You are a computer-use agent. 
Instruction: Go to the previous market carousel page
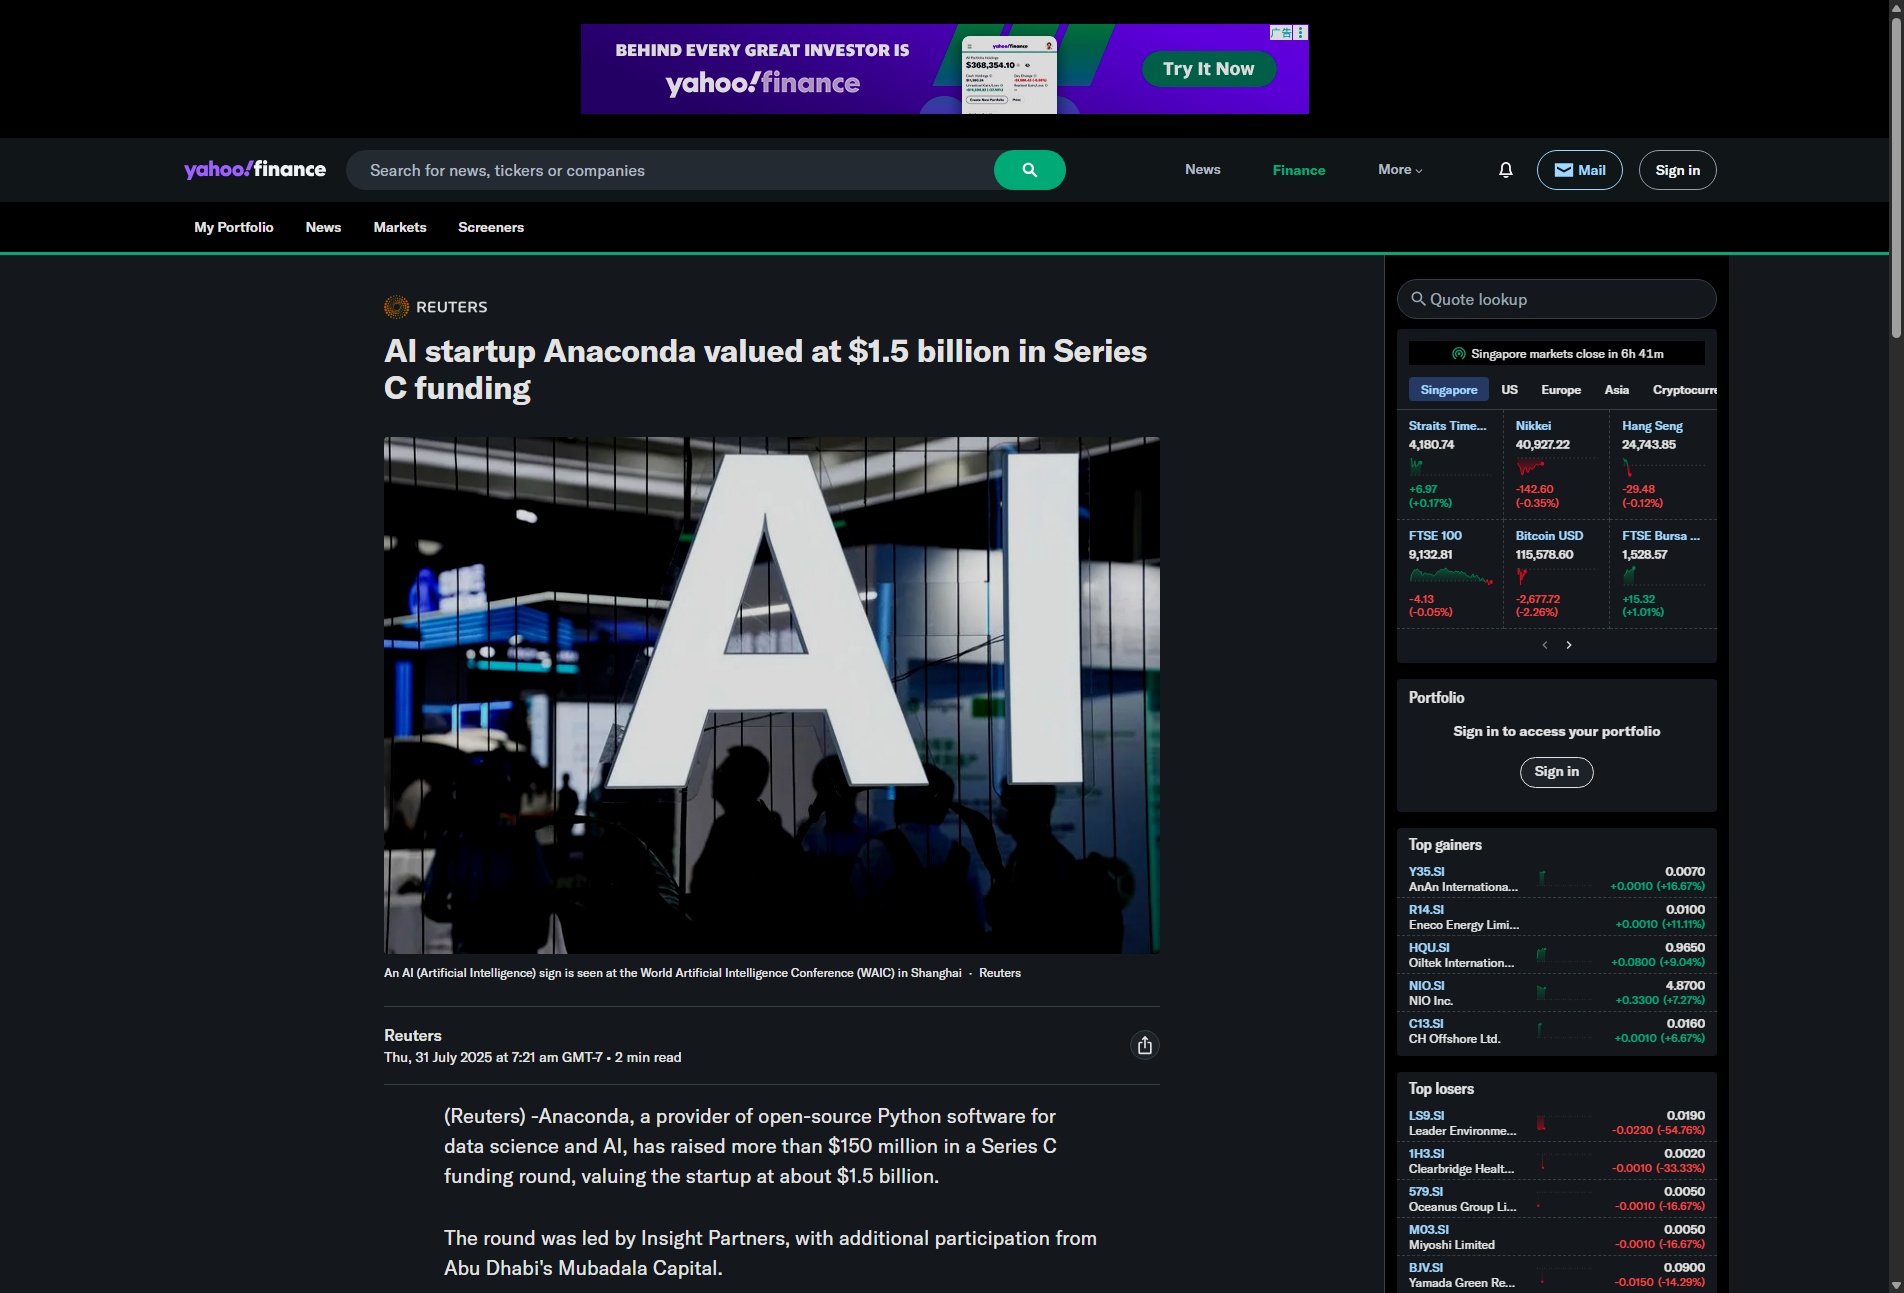[1545, 645]
